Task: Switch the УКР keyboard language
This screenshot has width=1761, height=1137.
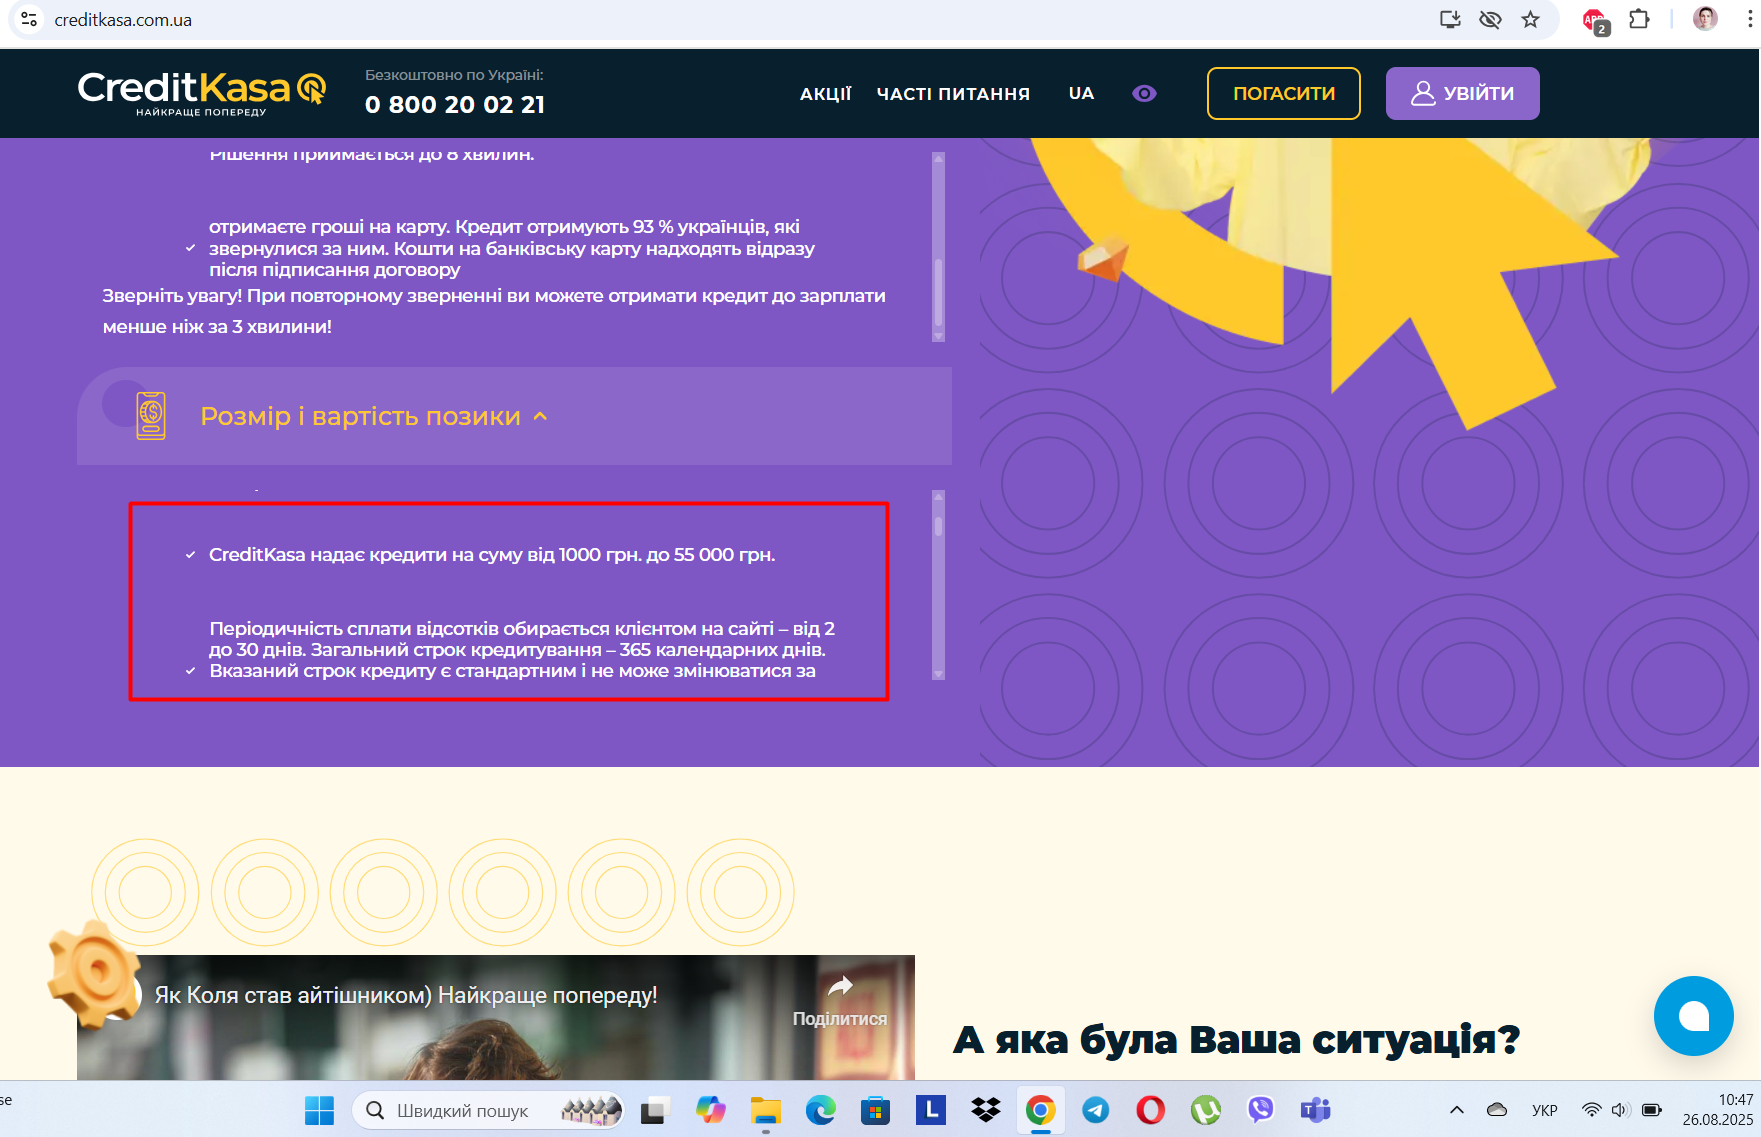Action: [1545, 1110]
